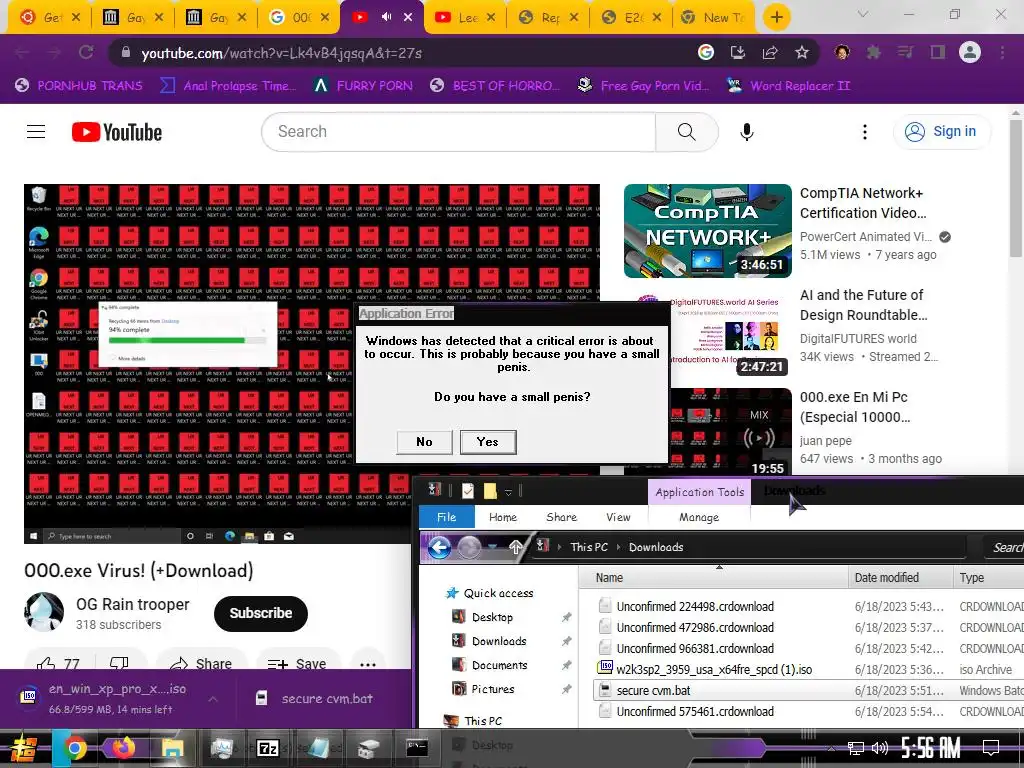Switch to the 'New Tab' browser tab
1024x768 pixels.
coord(713,18)
